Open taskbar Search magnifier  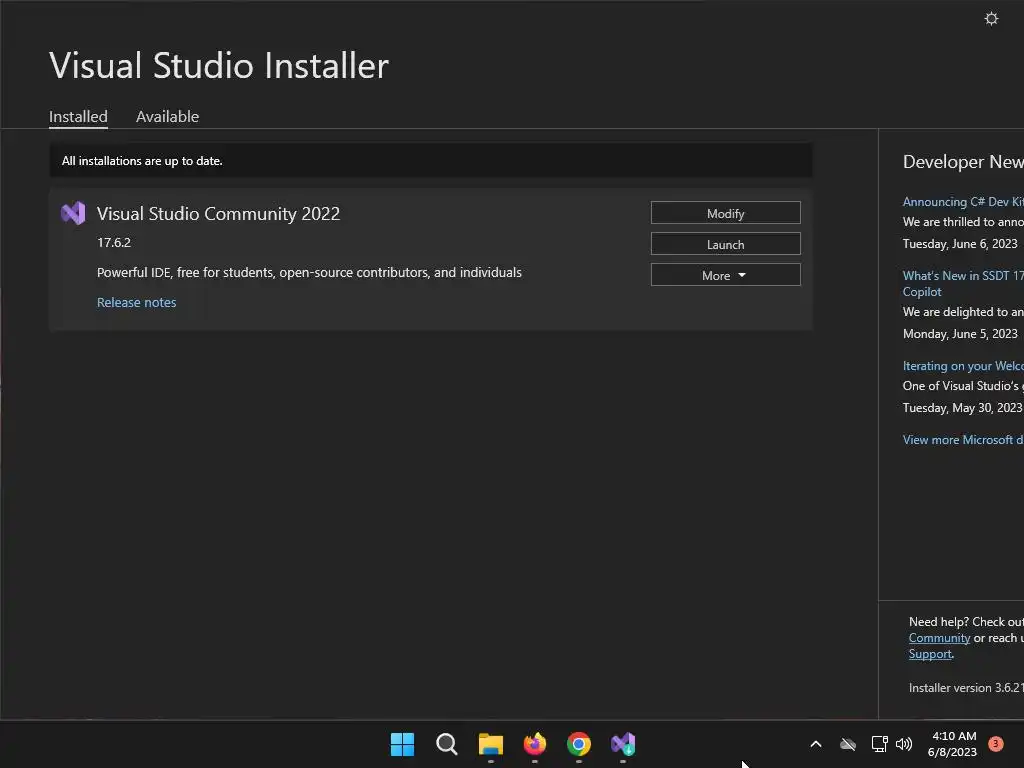447,744
